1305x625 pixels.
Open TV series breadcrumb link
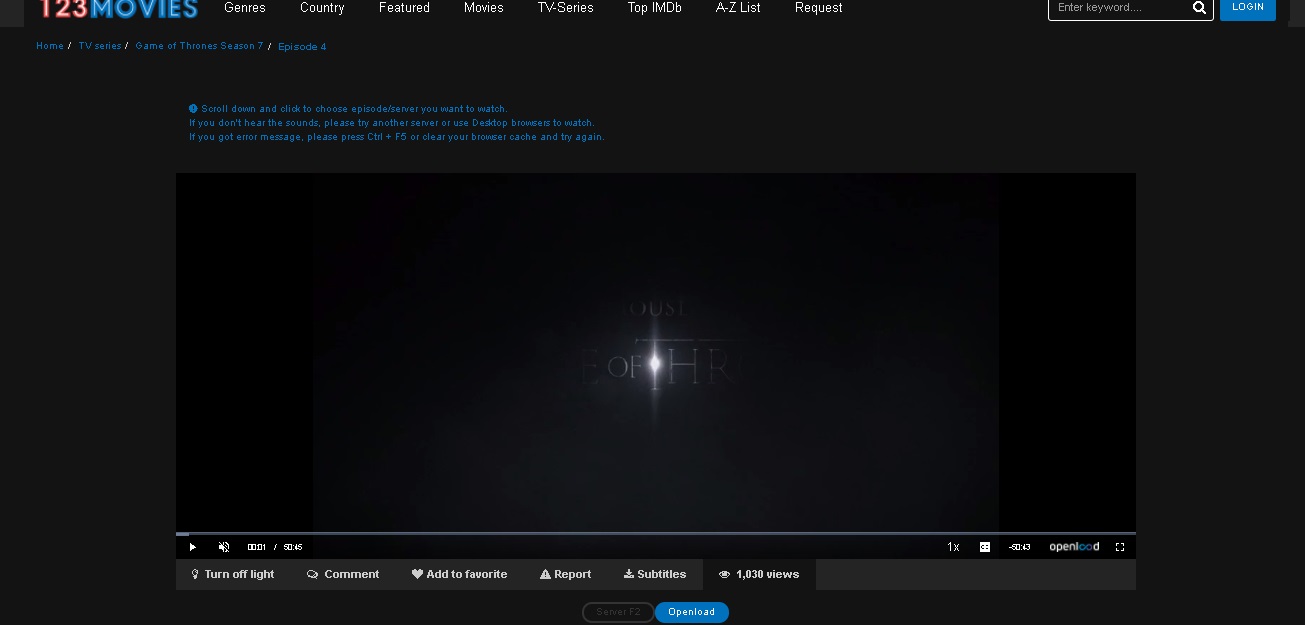[x=100, y=46]
